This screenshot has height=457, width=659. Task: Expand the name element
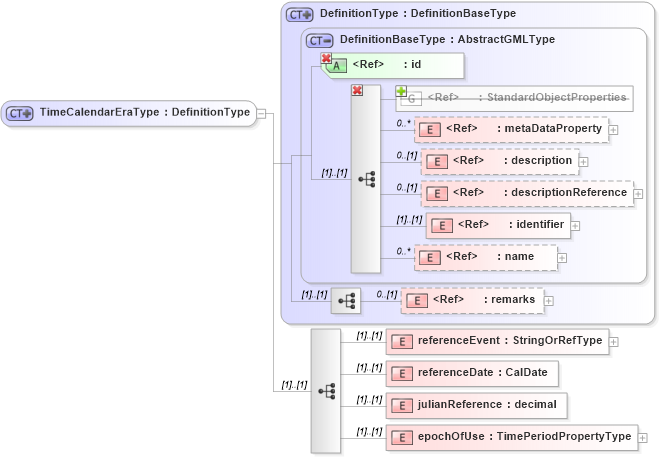pos(562,258)
